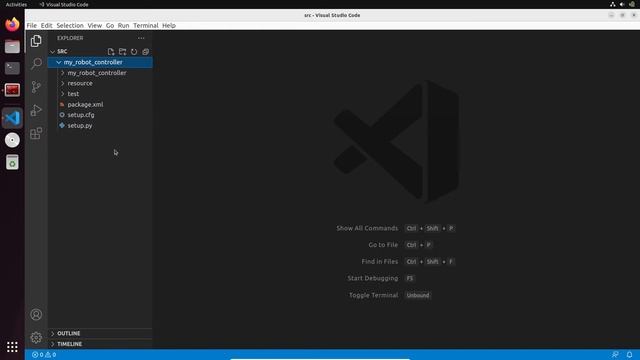The image size is (640, 360).
Task: Click 'Start Debugging' hint text
Action: (373, 278)
